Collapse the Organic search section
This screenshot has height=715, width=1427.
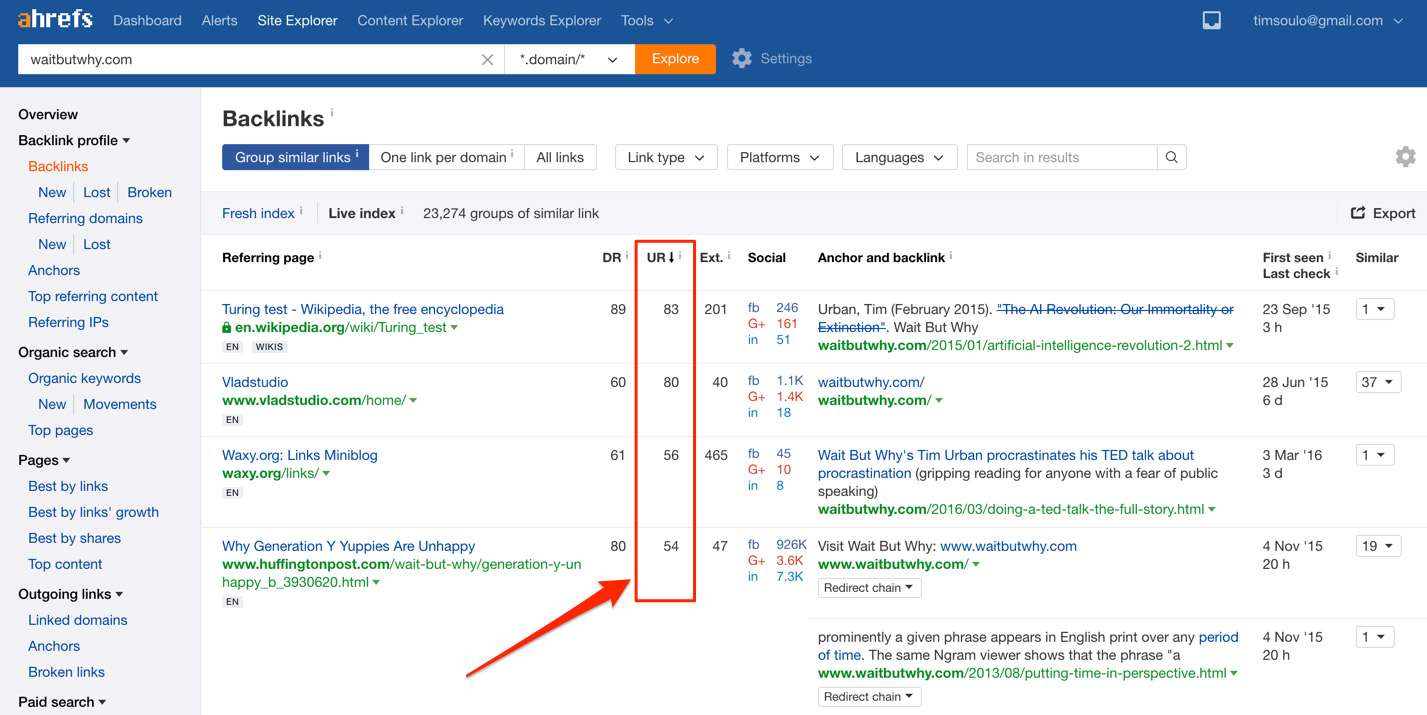(73, 352)
